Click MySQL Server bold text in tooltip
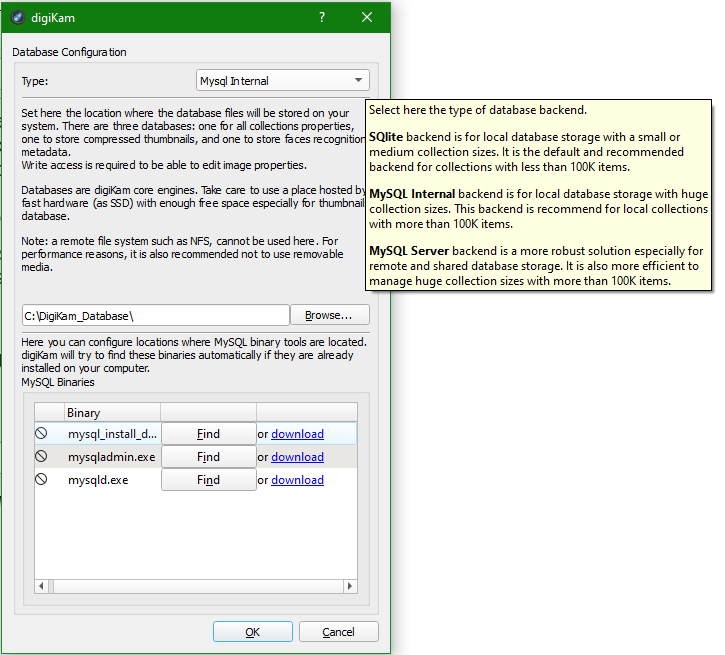The image size is (725, 655). pos(409,251)
